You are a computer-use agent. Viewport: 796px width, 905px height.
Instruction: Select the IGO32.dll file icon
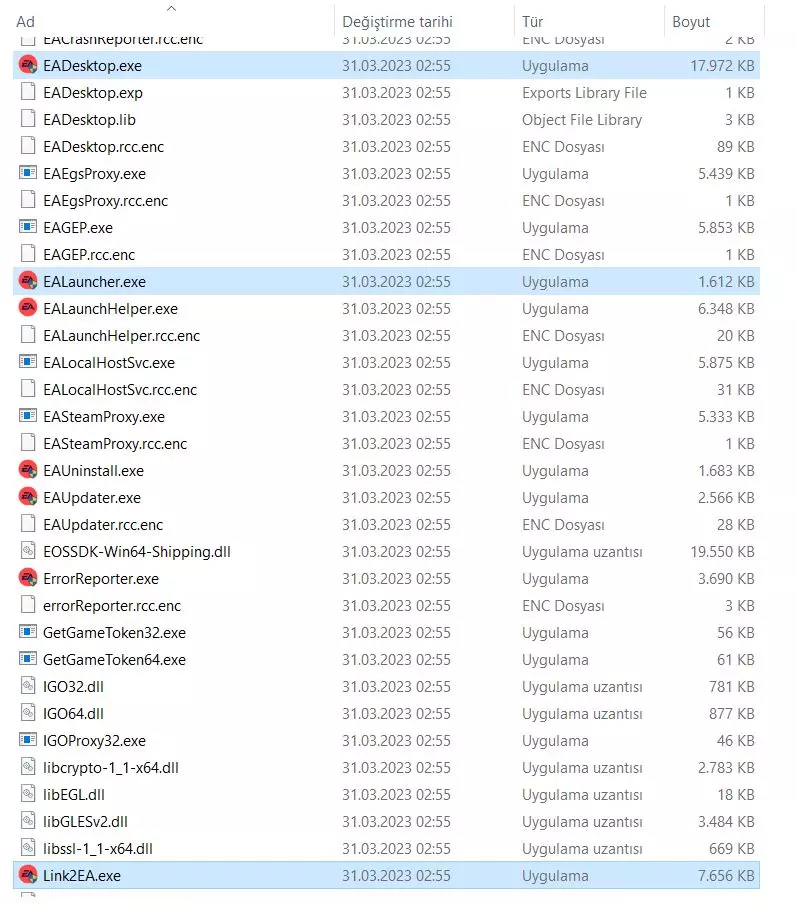point(28,686)
